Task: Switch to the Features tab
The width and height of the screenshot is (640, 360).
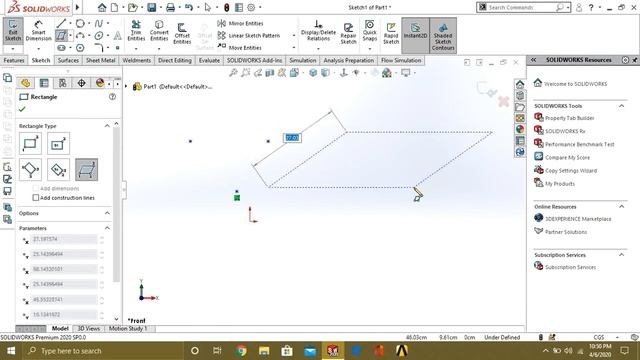Action: click(x=14, y=60)
